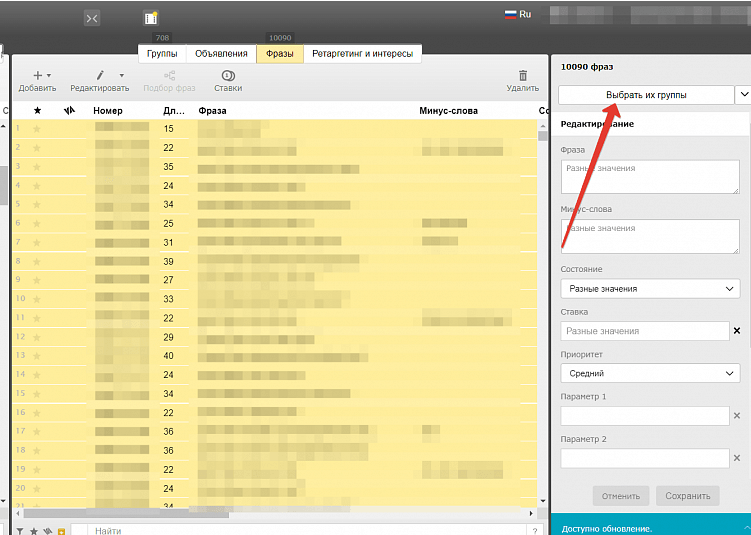Click the Доступно обновление notification
Image resolution: width=751 pixels, height=535 pixels.
coord(651,524)
